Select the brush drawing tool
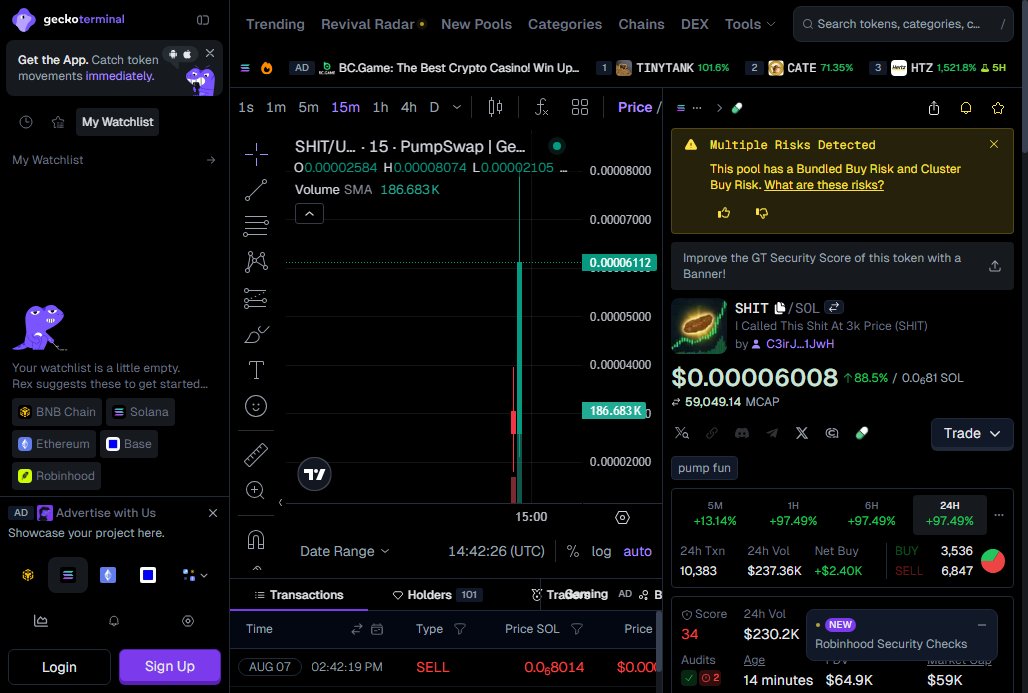Screen dimensions: 1028x693 256,334
